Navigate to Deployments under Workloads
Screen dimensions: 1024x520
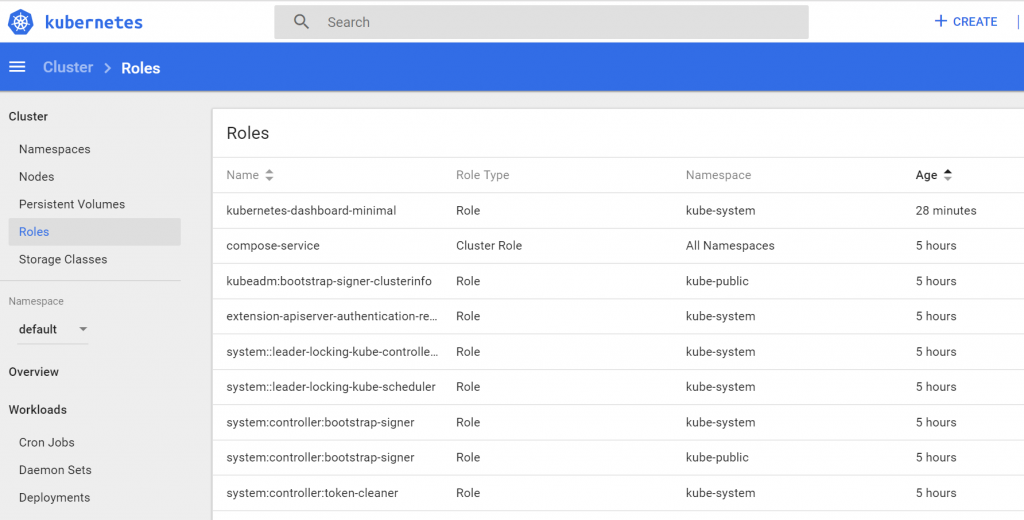[55, 497]
